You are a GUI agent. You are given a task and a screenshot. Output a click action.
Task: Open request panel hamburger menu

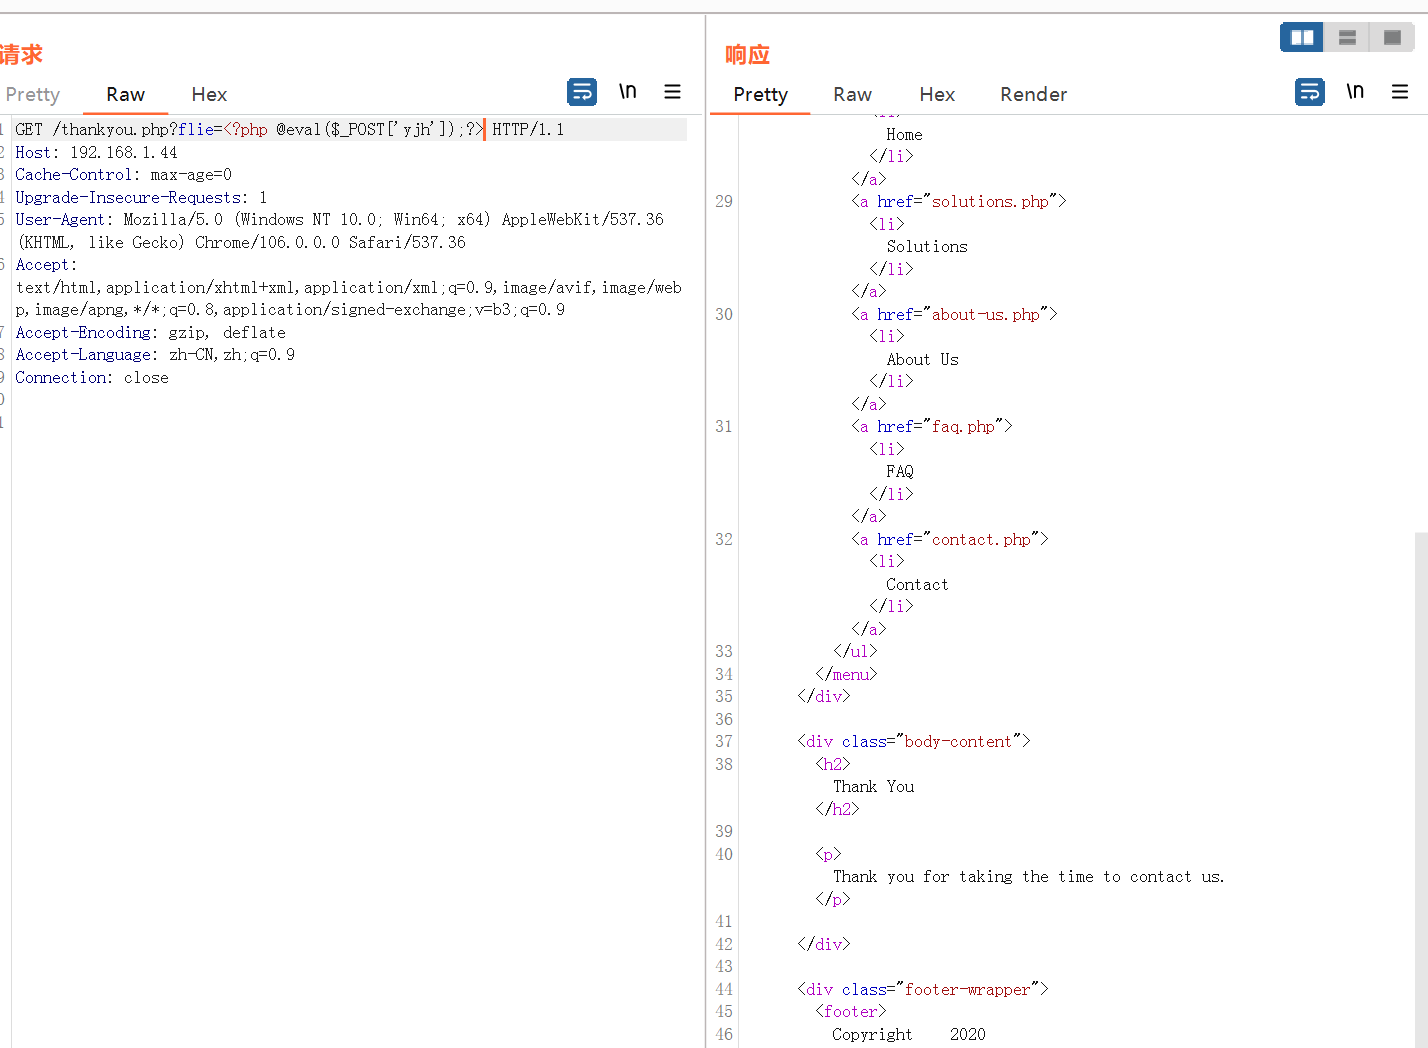pyautogui.click(x=672, y=92)
